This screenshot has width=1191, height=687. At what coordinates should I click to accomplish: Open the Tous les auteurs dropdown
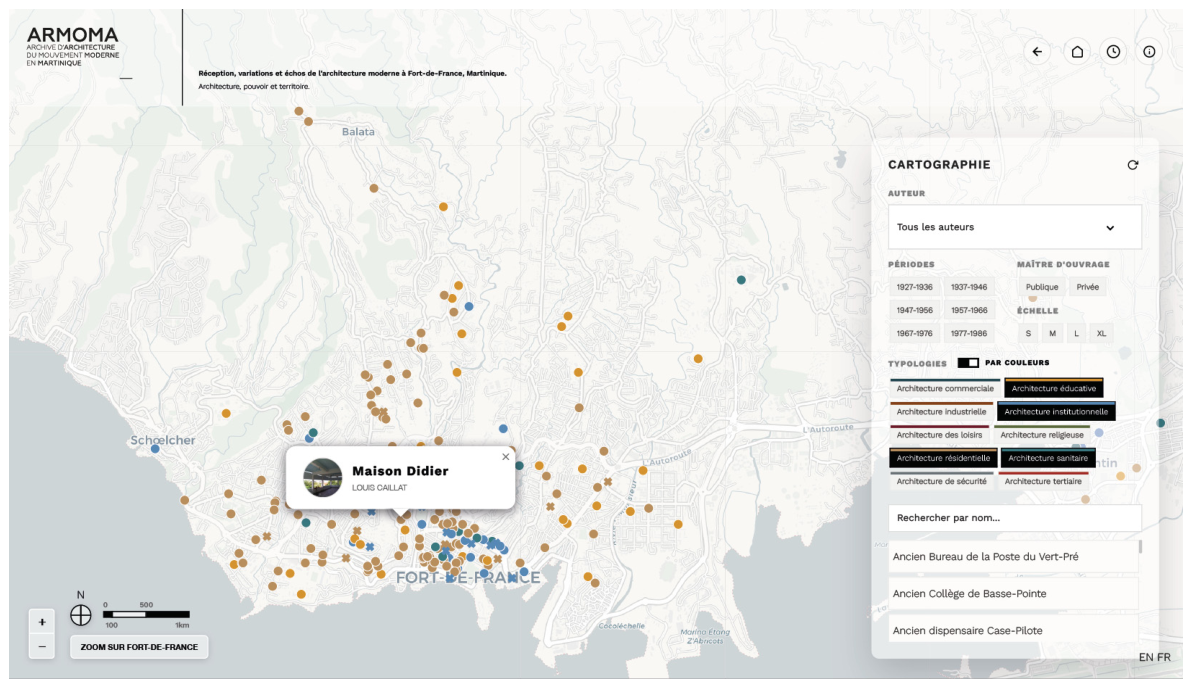click(x=1014, y=227)
